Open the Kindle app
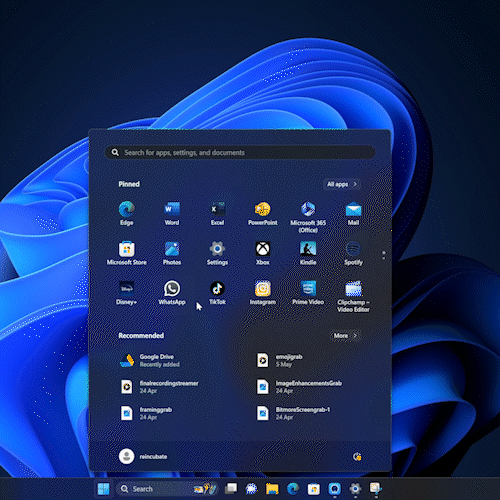 click(308, 253)
